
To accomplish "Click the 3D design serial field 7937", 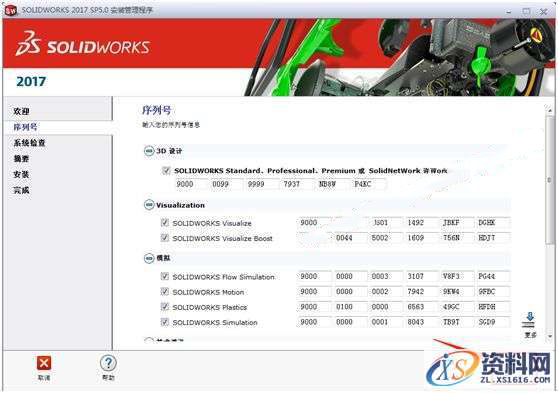I will point(298,184).
